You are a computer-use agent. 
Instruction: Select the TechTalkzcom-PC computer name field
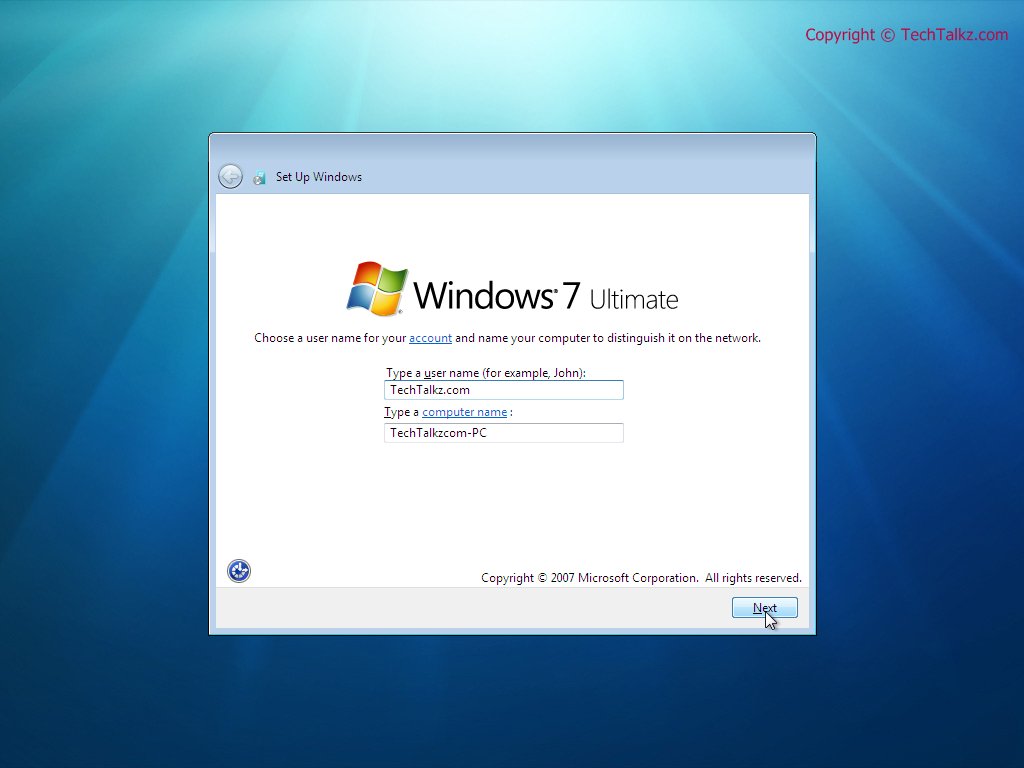503,433
